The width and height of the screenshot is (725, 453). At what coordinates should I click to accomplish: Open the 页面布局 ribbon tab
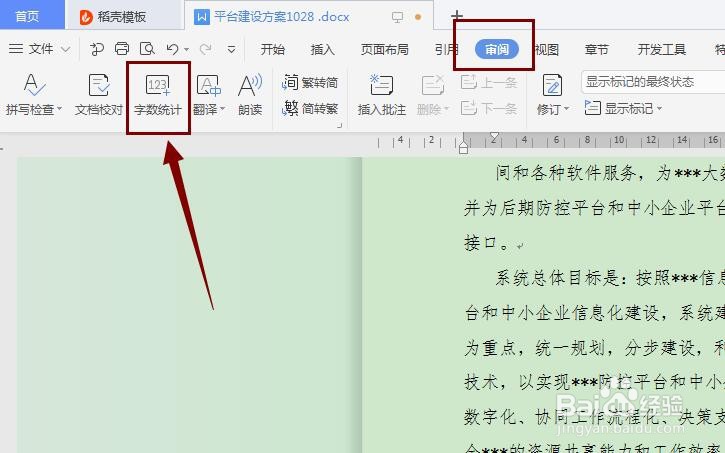coord(385,49)
